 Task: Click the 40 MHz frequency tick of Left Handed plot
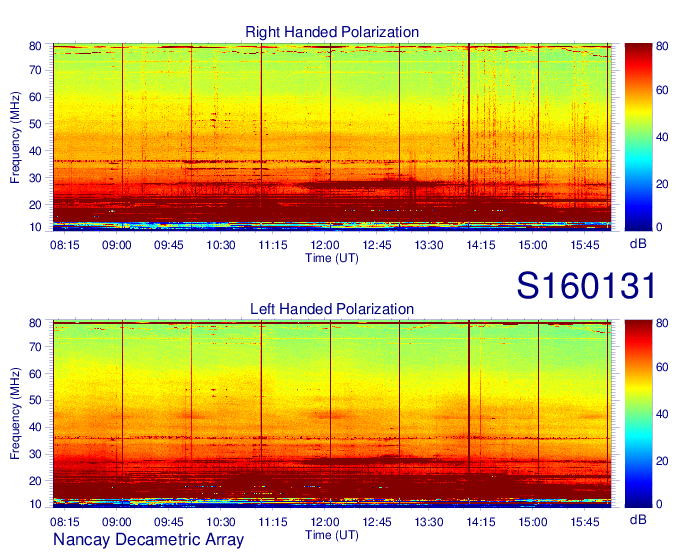35,428
